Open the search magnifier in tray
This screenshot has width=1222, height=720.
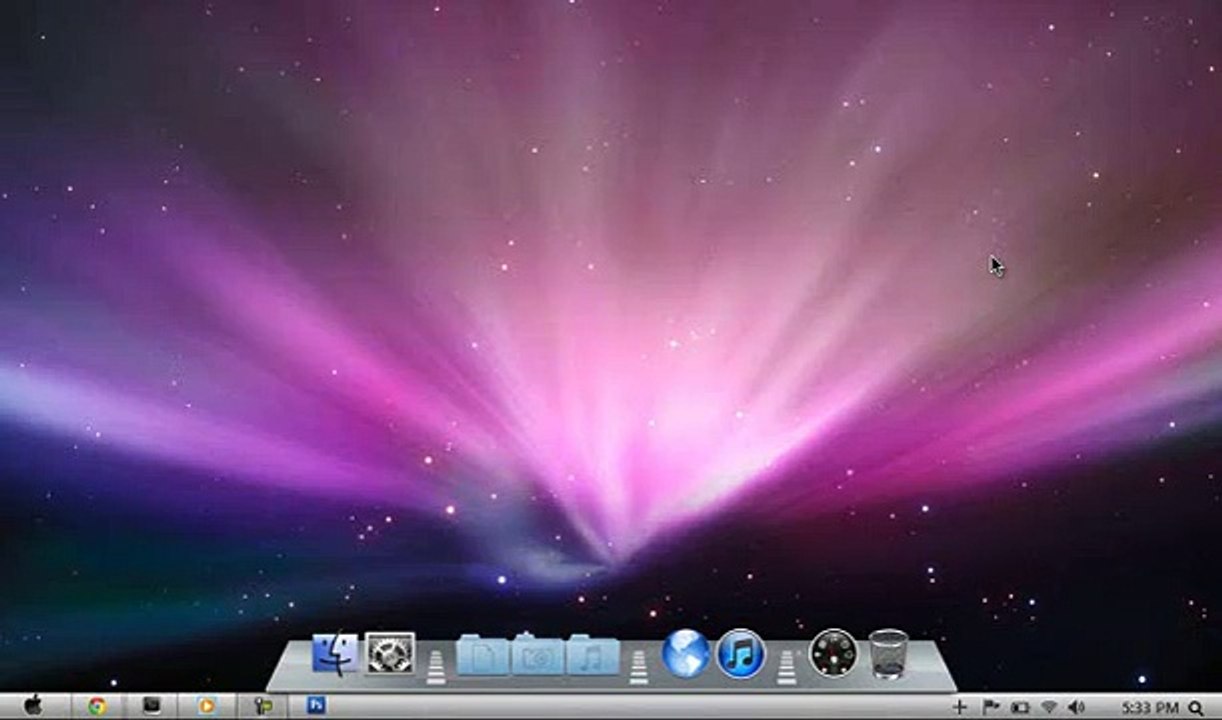(x=1196, y=707)
